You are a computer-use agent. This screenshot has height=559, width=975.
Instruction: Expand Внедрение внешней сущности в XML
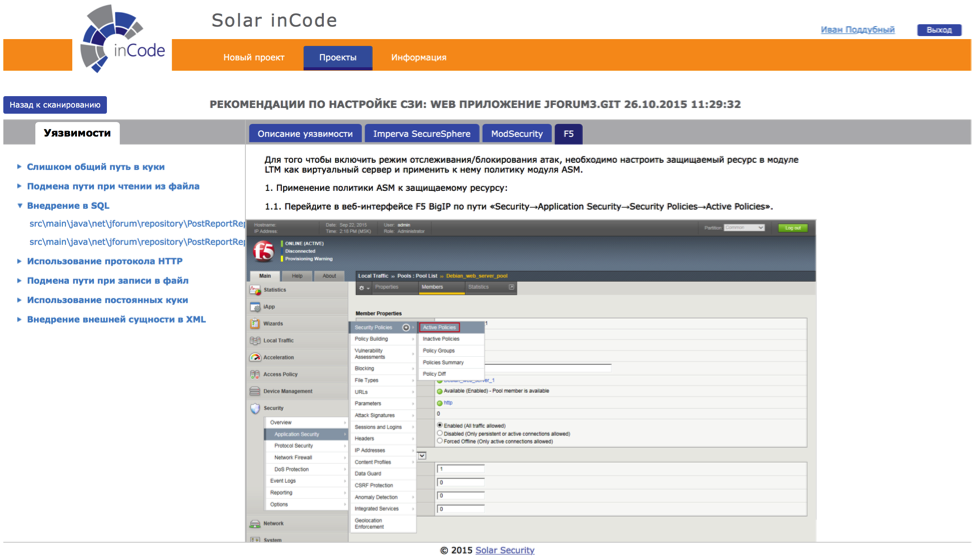pos(116,319)
